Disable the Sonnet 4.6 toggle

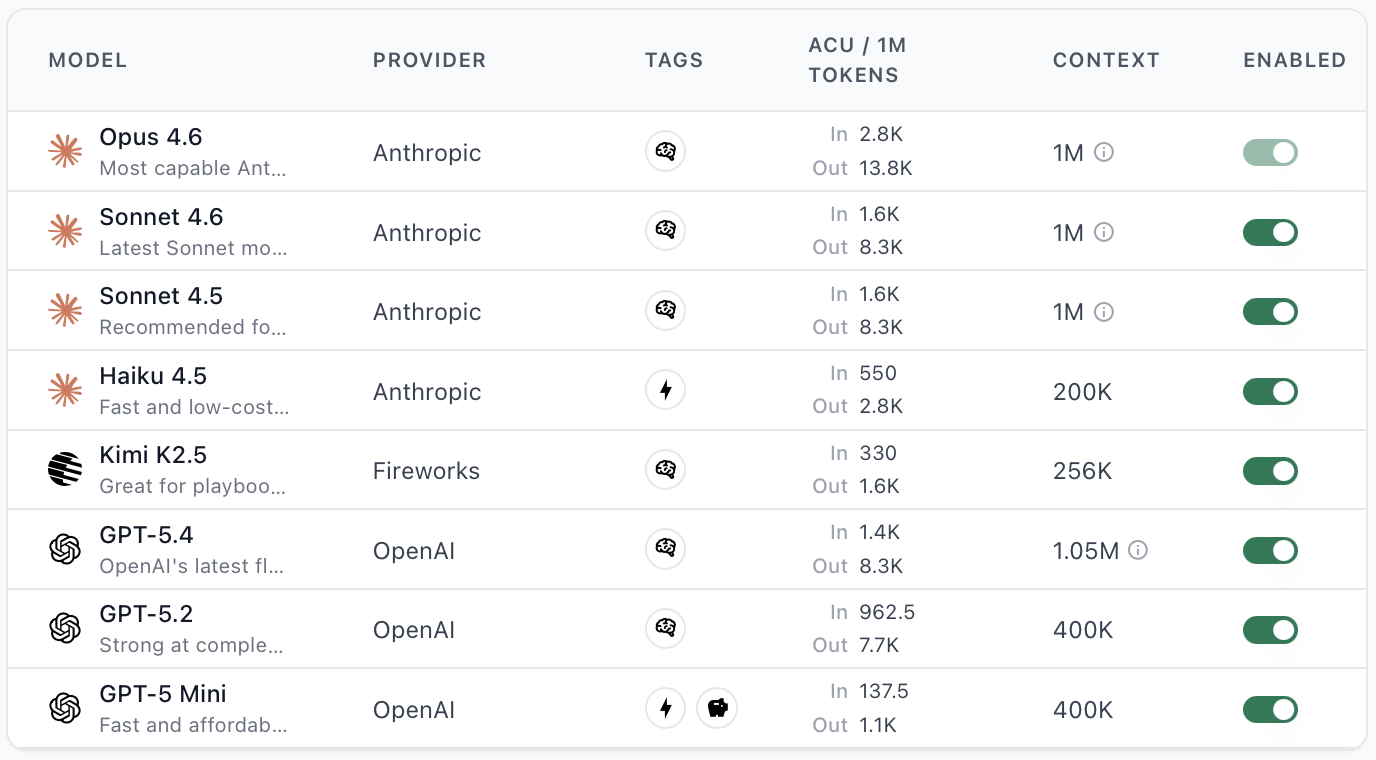(x=1270, y=231)
